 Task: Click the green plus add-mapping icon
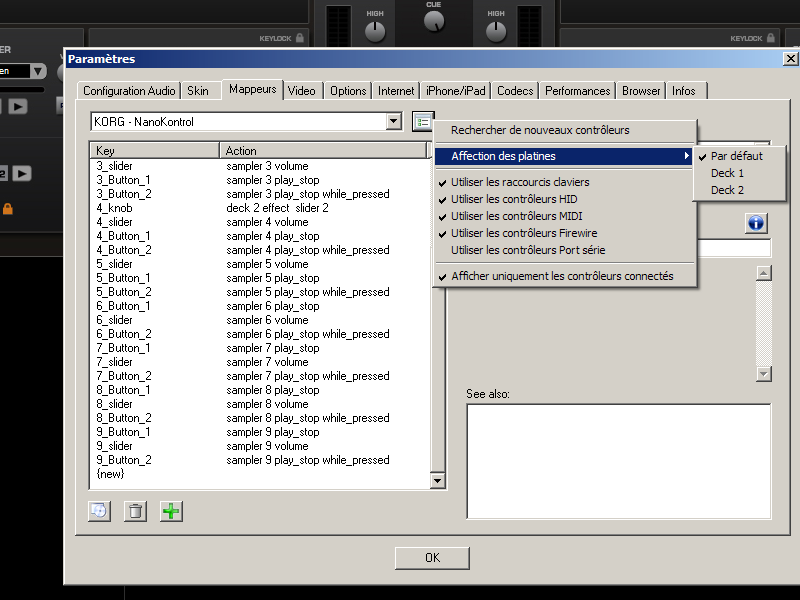tap(171, 511)
